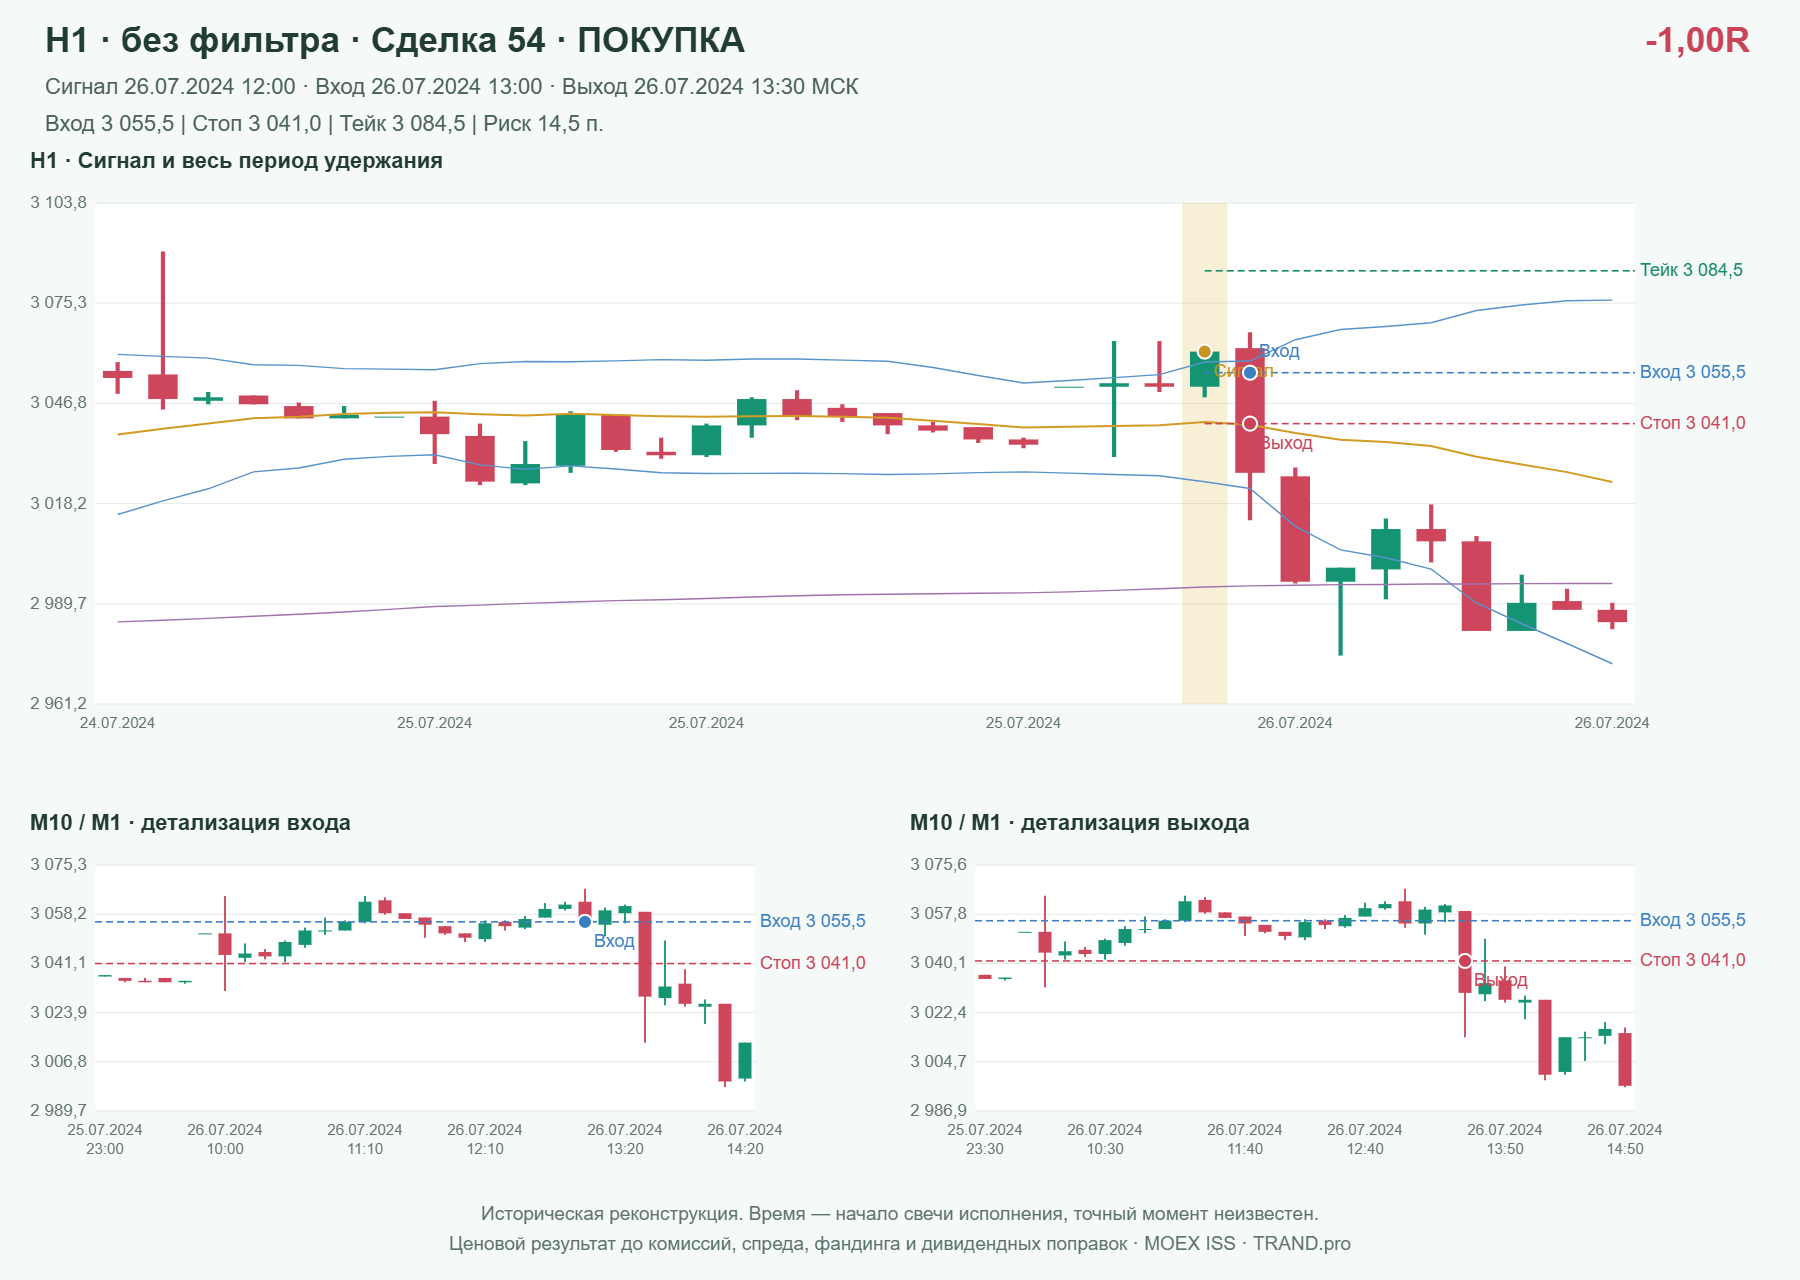Click the 'Тейк 3 084,5' label on H1 chart

[1691, 270]
